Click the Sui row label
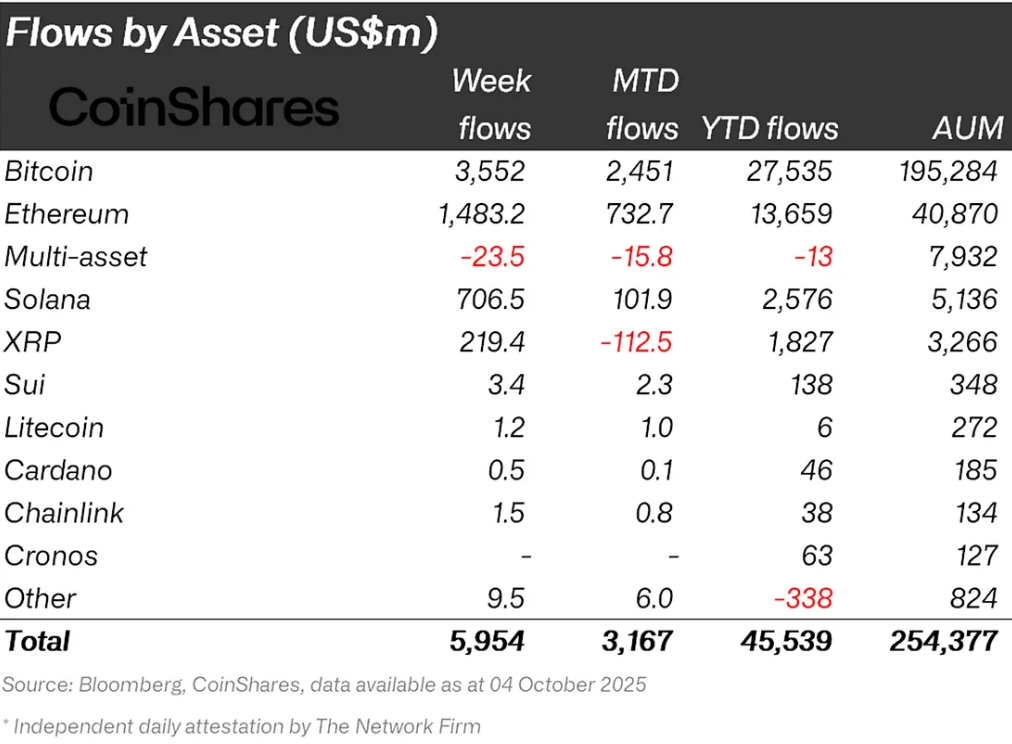The width and height of the screenshot is (1012, 744). pos(25,385)
